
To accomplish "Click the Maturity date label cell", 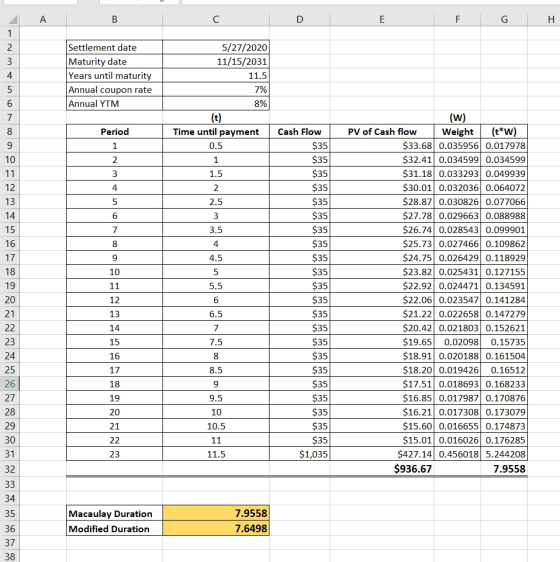I will coord(114,61).
